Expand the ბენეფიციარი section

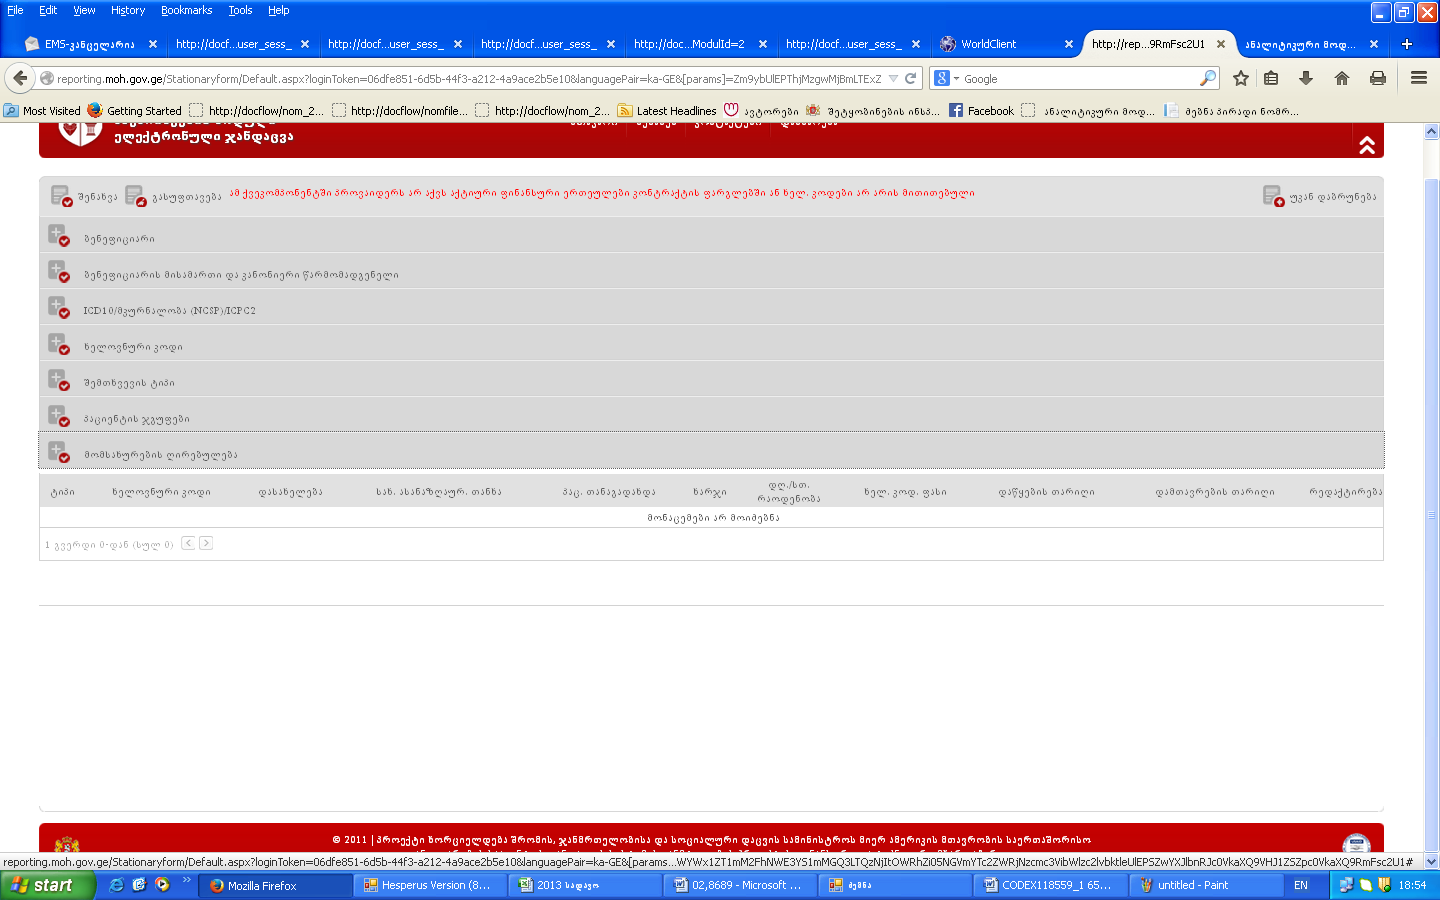(x=58, y=235)
